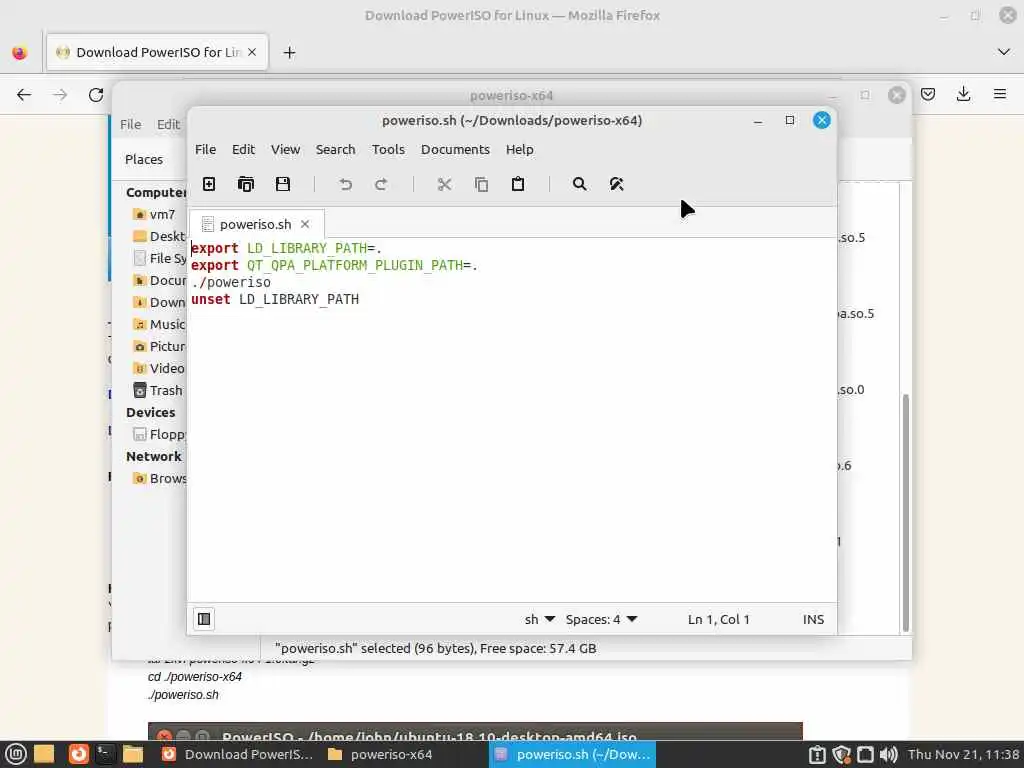Viewport: 1024px width, 768px height.
Task: Open the File menu in text editor
Action: [x=205, y=150]
